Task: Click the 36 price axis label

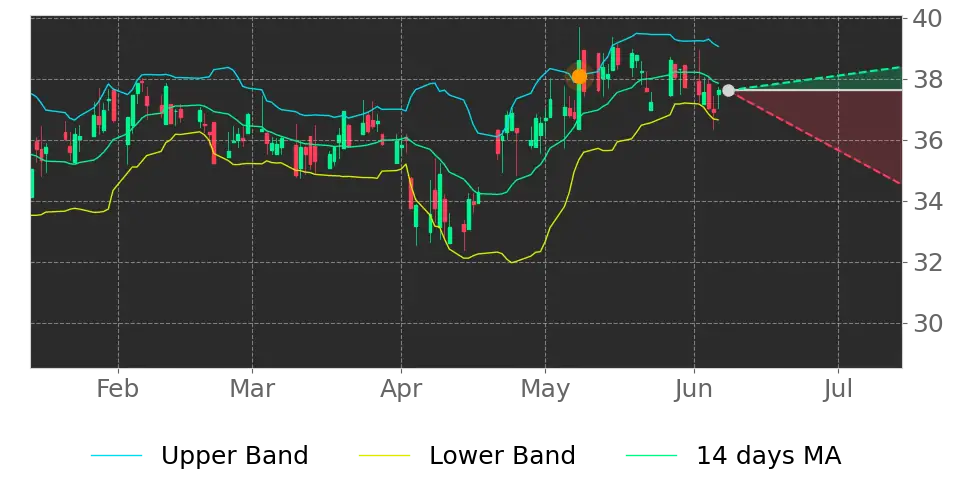Action: click(x=927, y=141)
